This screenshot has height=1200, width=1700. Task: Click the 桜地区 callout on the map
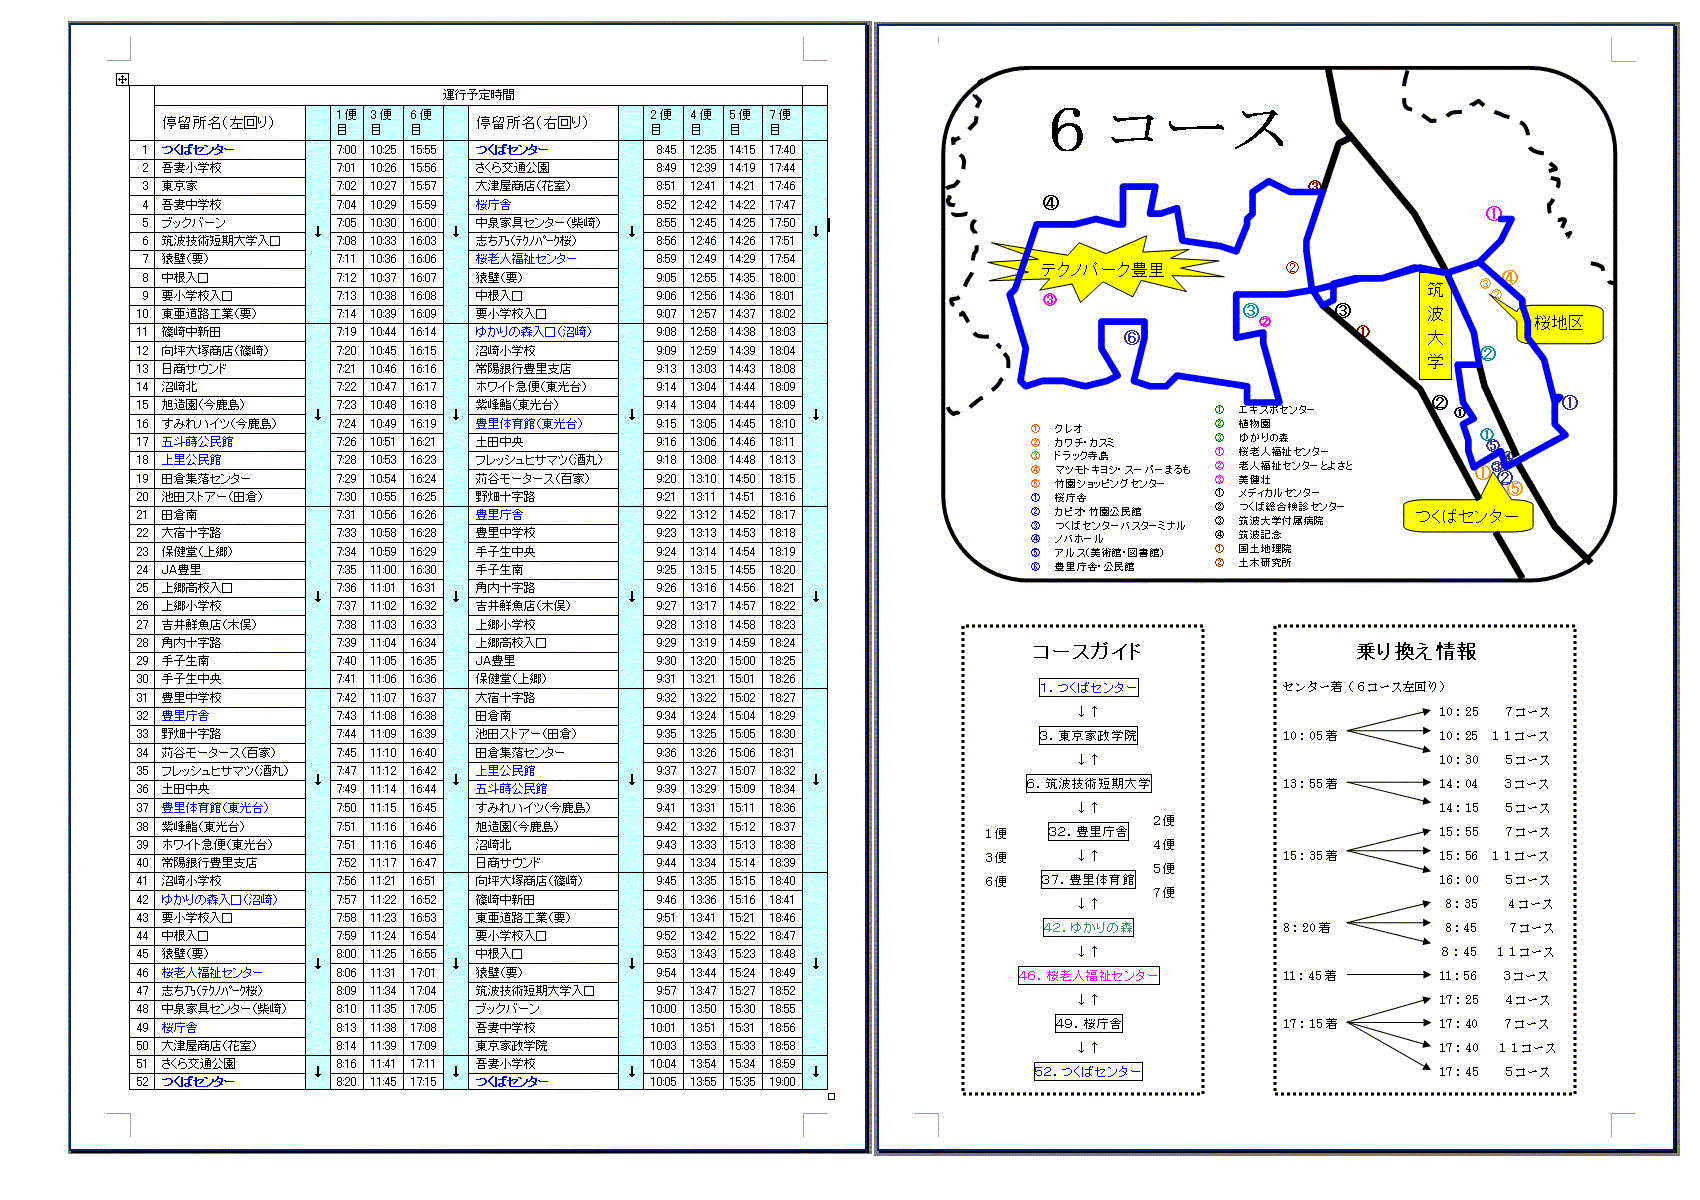[x=1558, y=323]
